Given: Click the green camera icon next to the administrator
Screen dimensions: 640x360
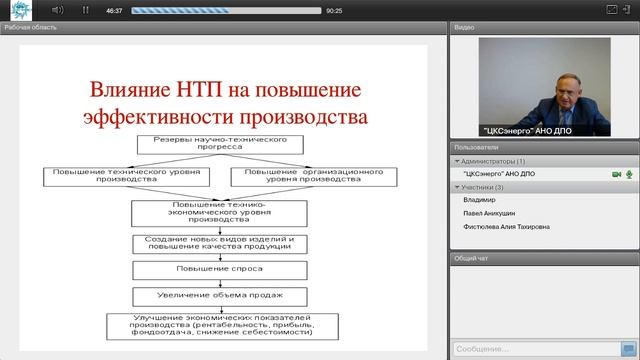Looking at the screenshot, I should click(x=616, y=174).
